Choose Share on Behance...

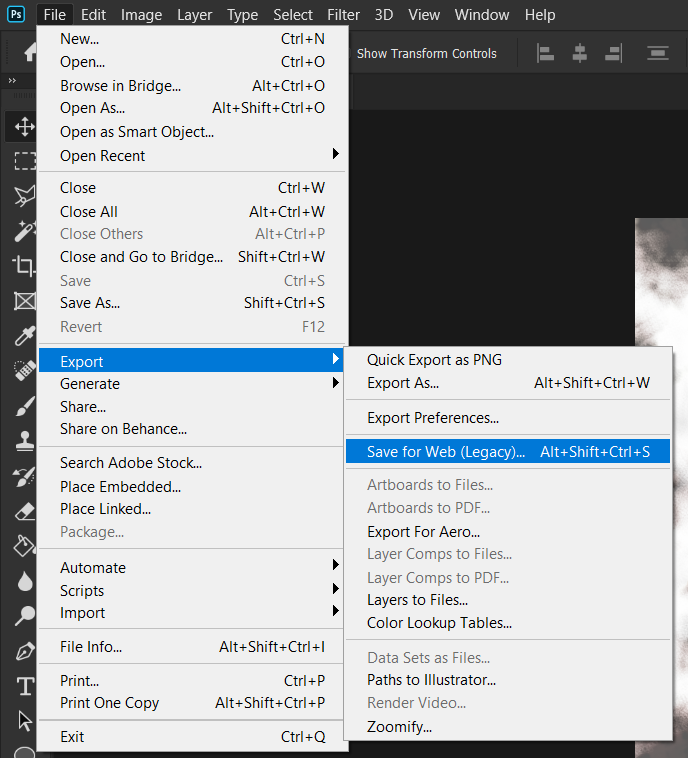(192, 429)
